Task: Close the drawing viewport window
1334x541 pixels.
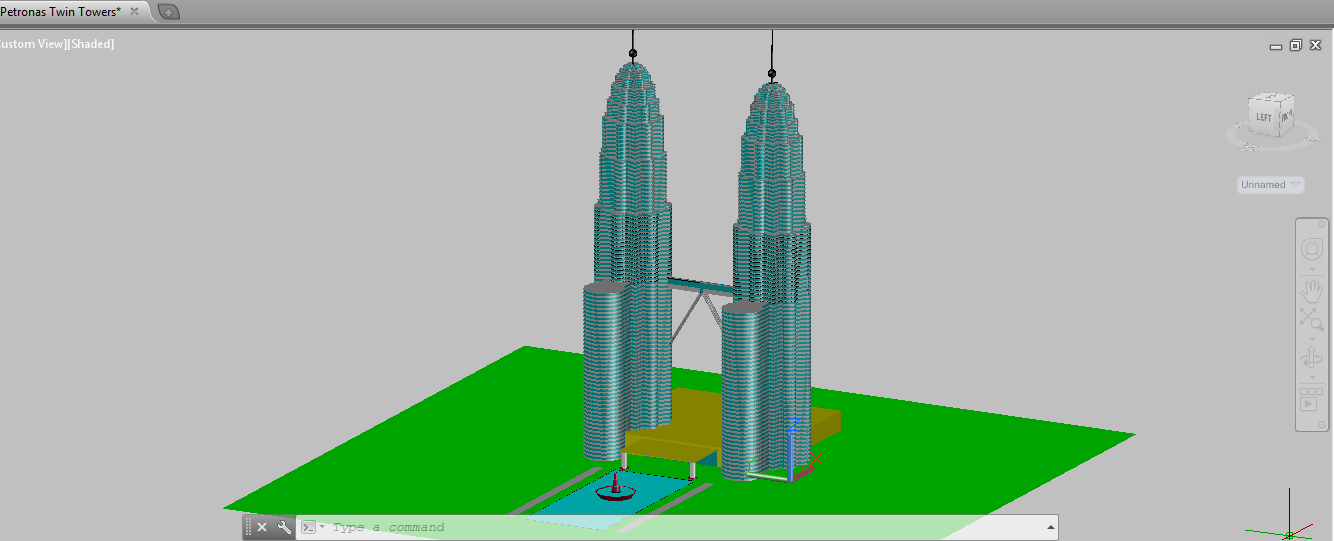Action: point(1315,45)
